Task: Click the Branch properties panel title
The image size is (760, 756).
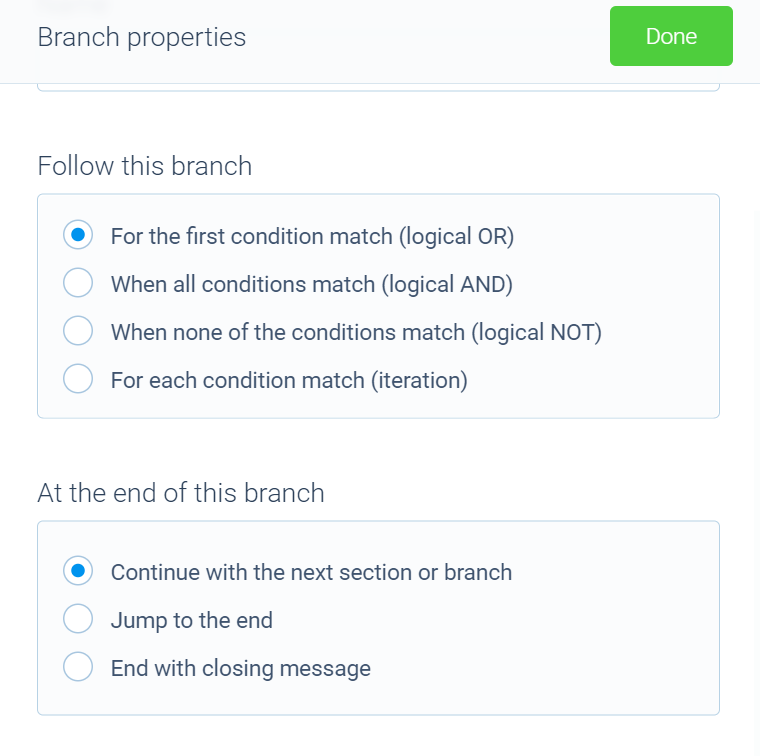Action: 142,37
